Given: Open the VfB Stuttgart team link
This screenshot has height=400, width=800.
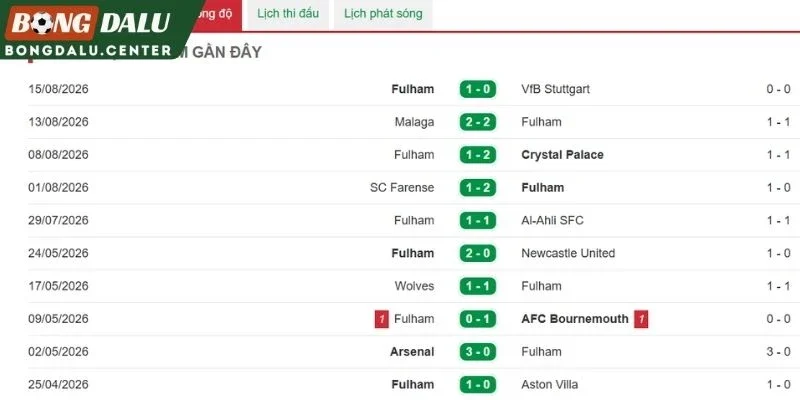Looking at the screenshot, I should click(x=556, y=89).
